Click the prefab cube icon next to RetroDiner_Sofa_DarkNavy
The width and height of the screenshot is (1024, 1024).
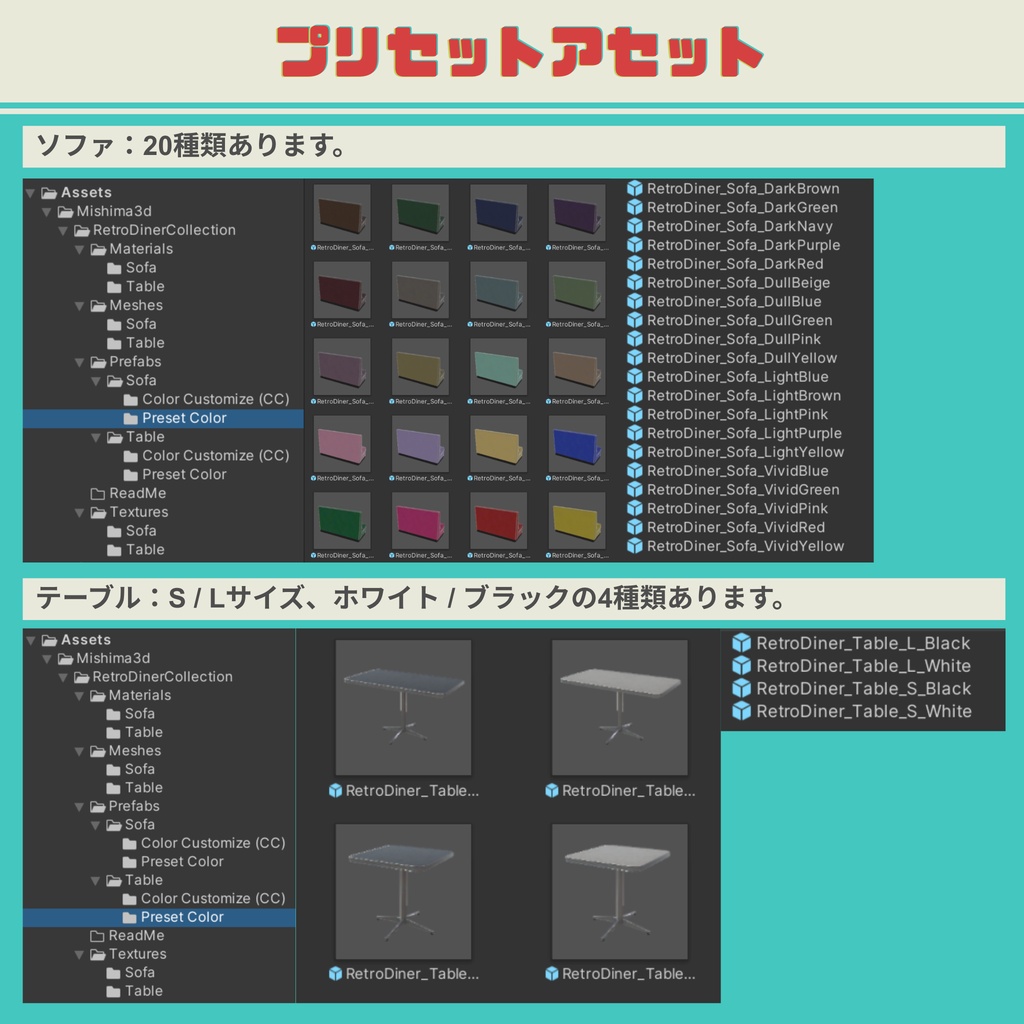[x=634, y=226]
